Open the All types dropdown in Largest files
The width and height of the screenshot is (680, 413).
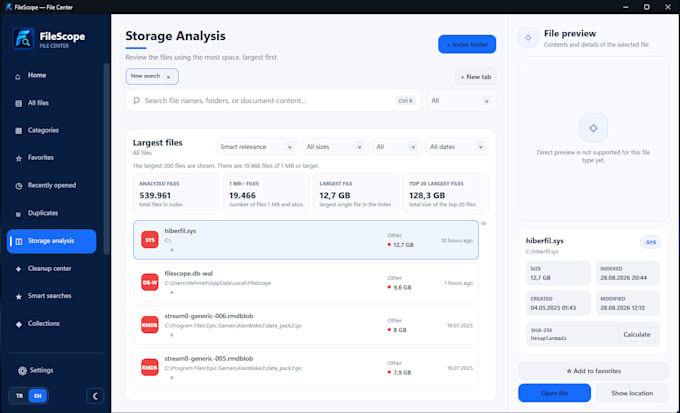396,147
